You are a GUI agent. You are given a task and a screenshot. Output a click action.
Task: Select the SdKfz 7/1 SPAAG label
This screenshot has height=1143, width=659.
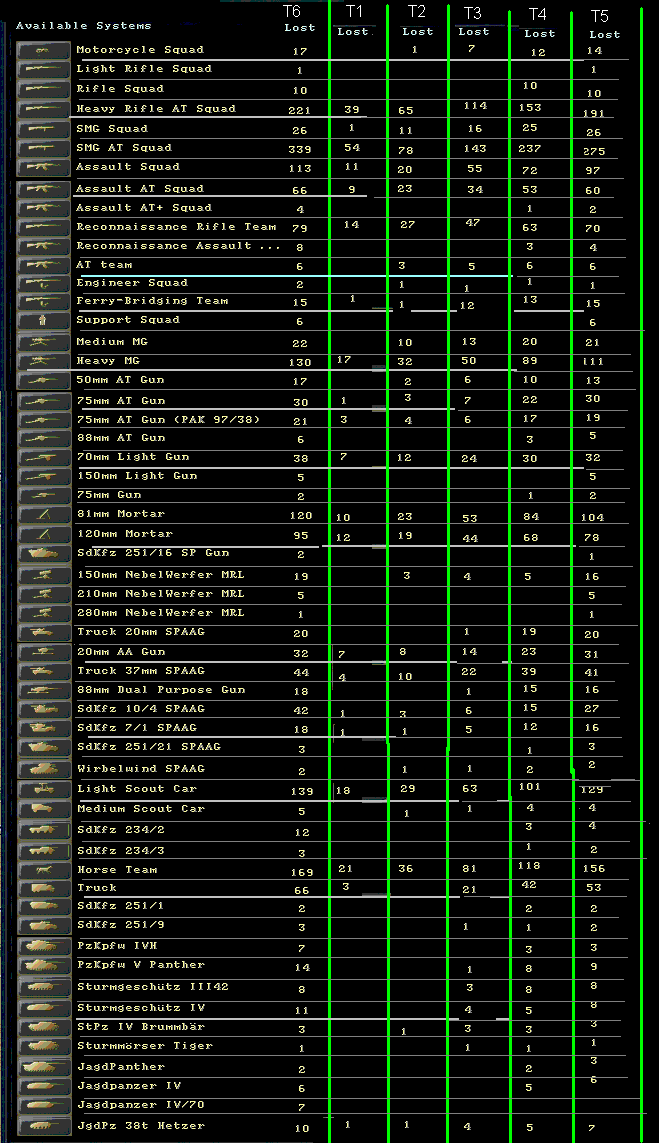pos(137,727)
